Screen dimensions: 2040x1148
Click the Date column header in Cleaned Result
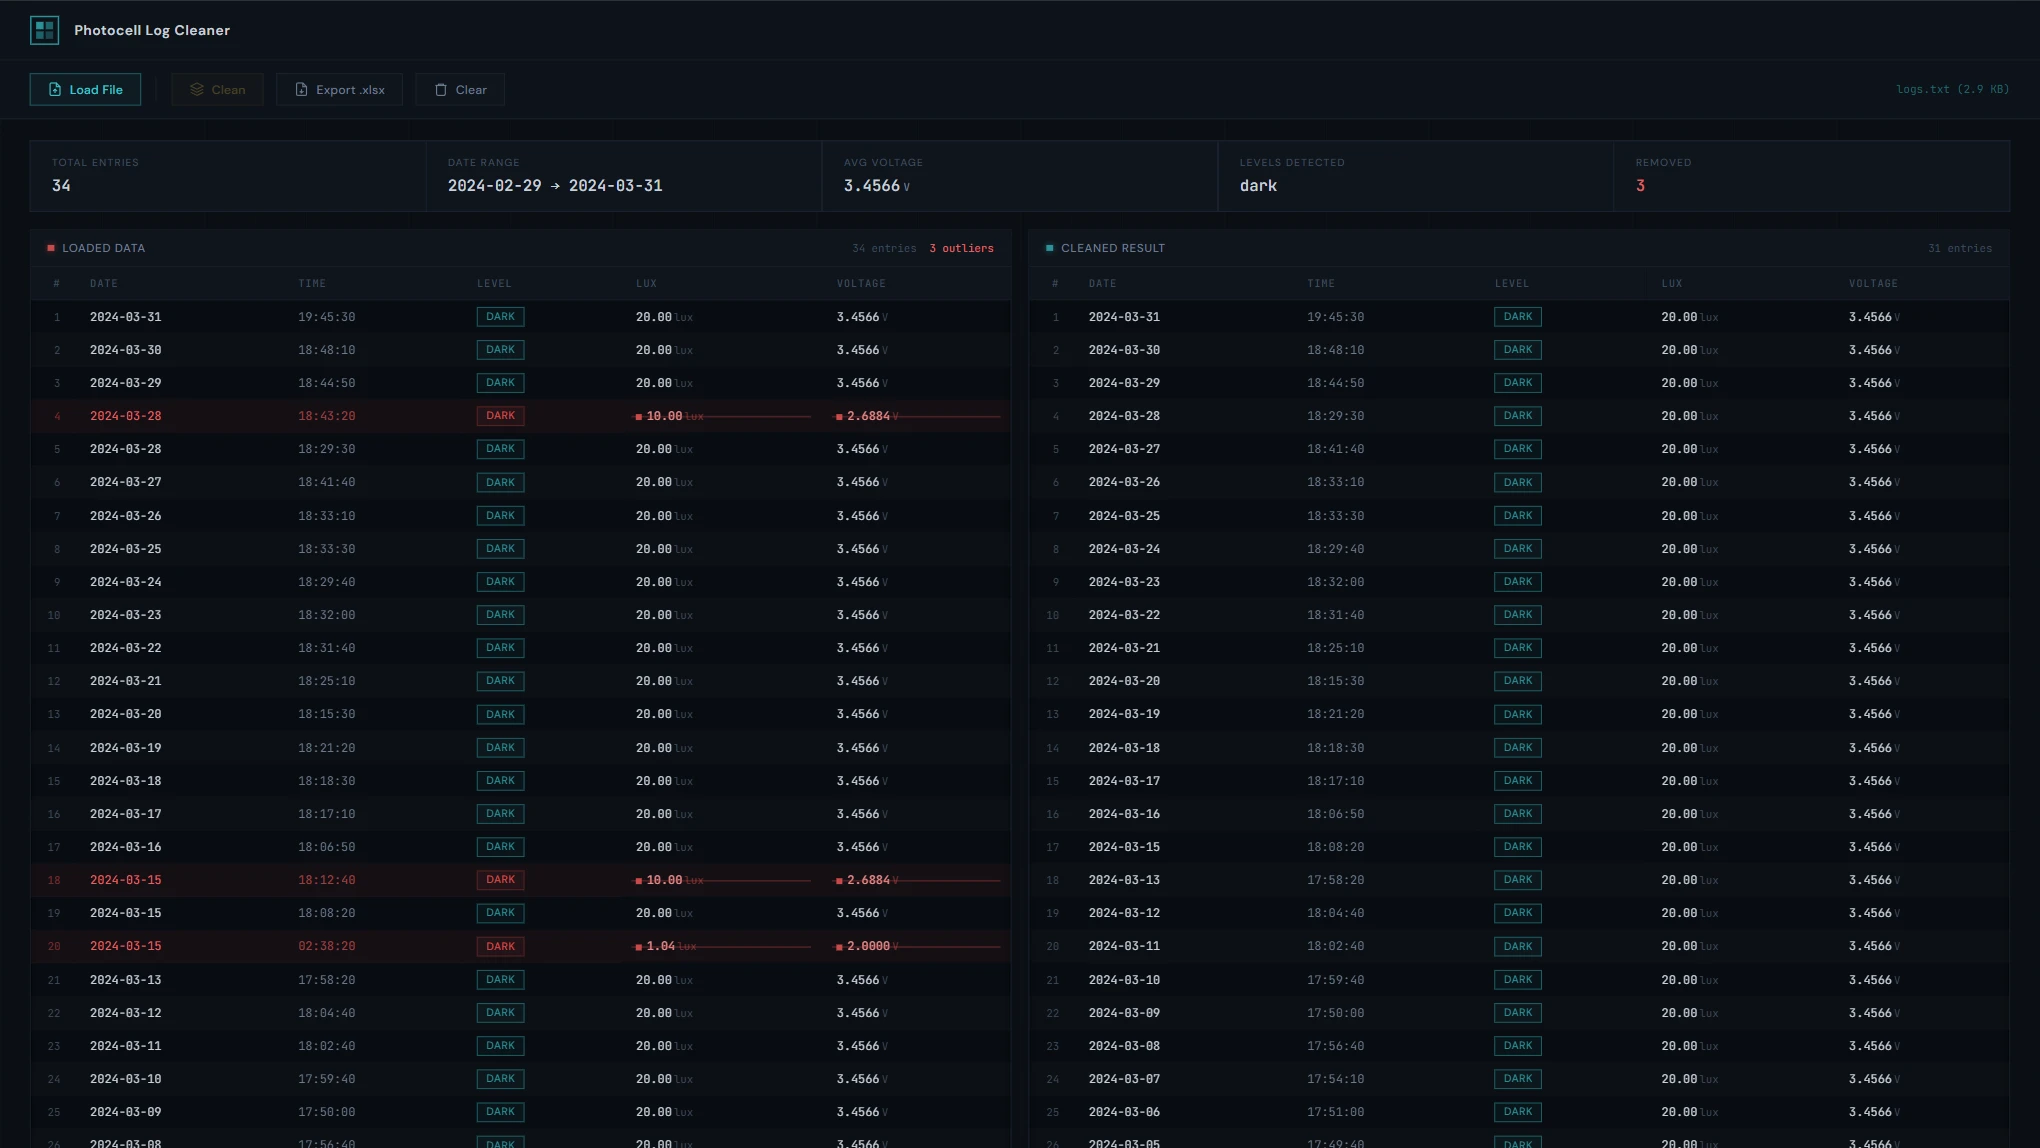tap(1102, 284)
